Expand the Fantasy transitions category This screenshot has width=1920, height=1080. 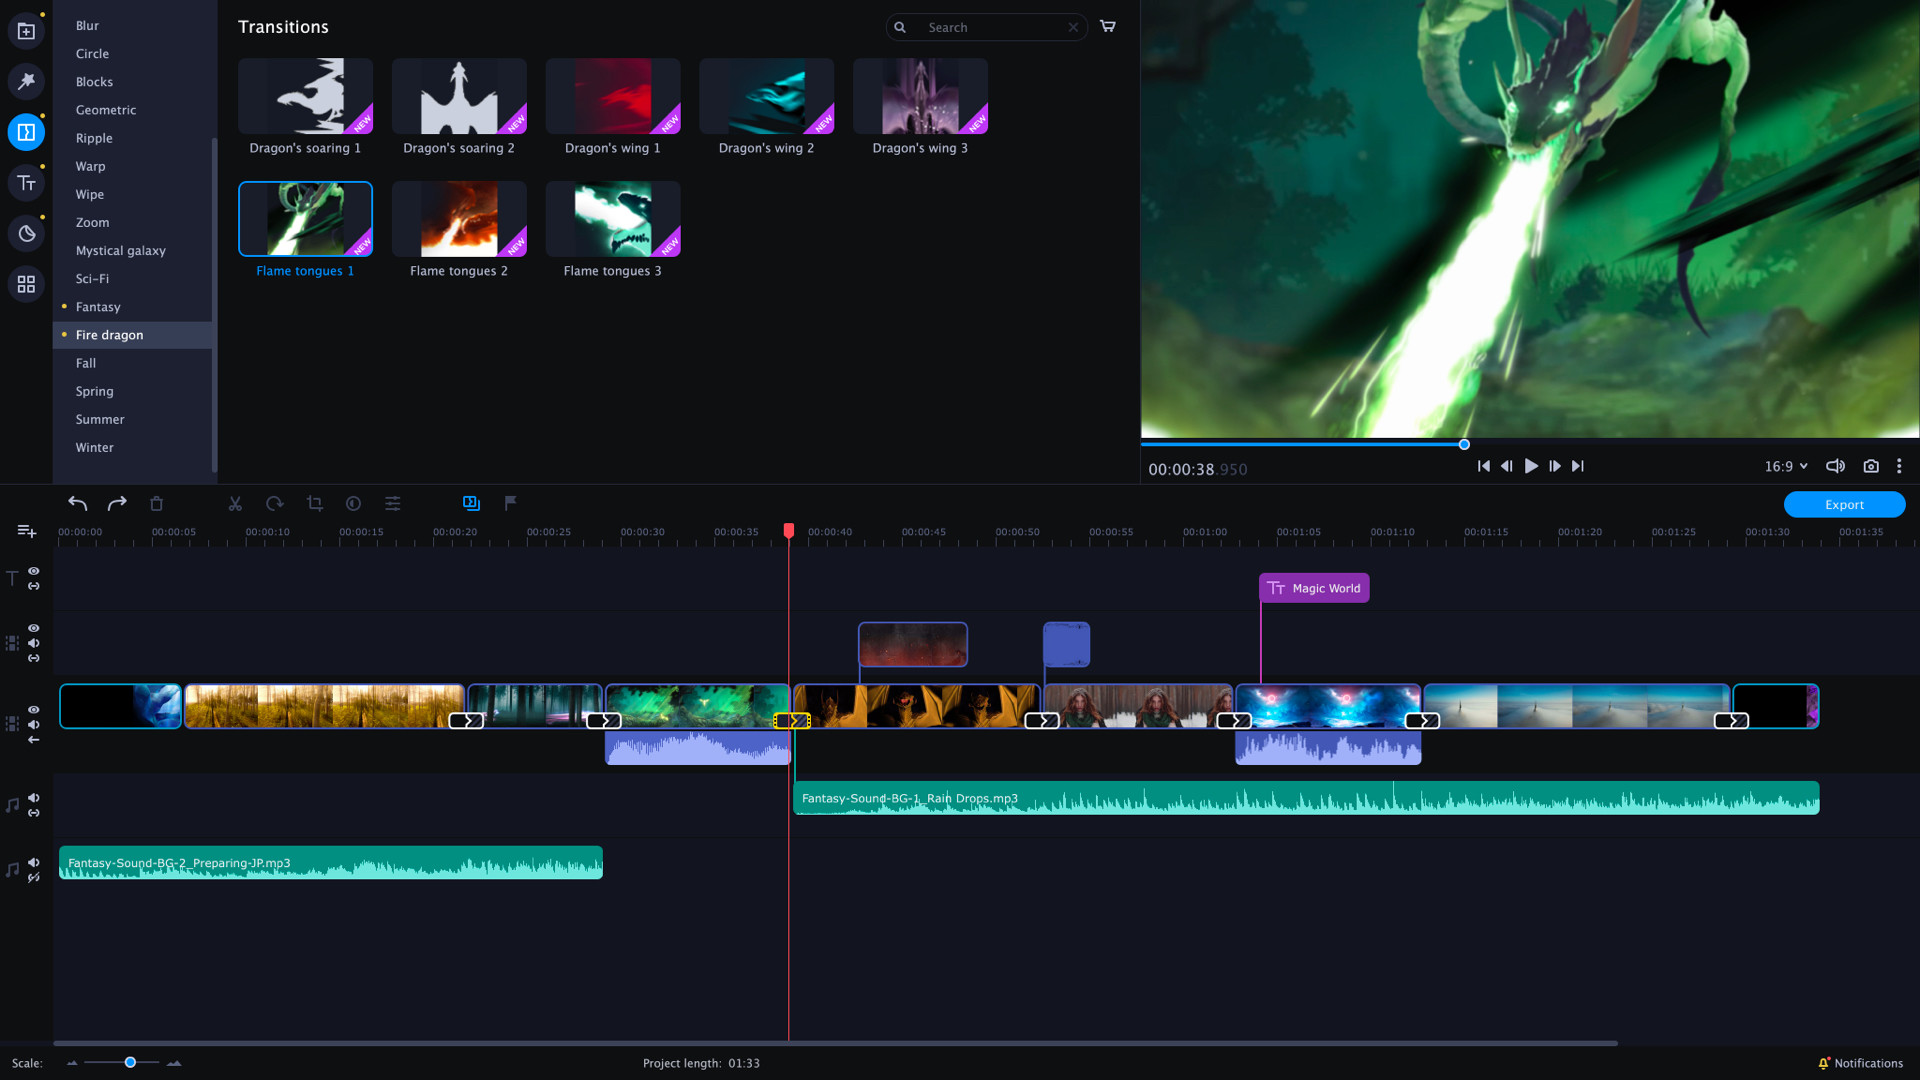(98, 306)
